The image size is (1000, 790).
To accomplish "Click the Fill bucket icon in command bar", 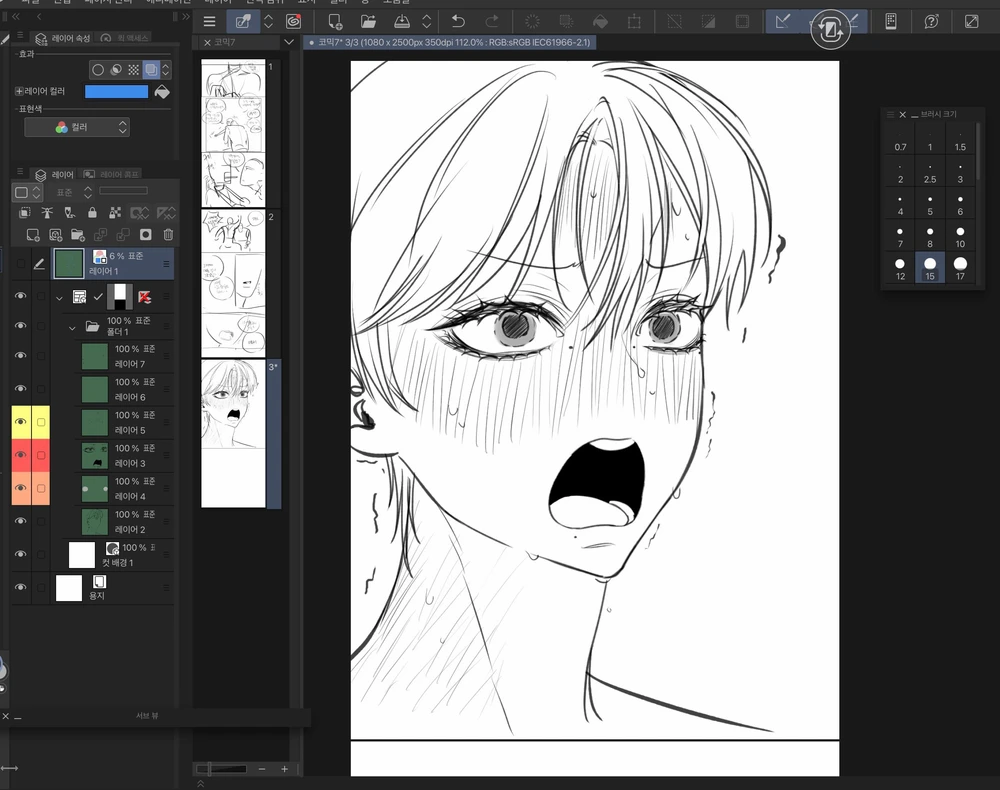I will point(600,22).
